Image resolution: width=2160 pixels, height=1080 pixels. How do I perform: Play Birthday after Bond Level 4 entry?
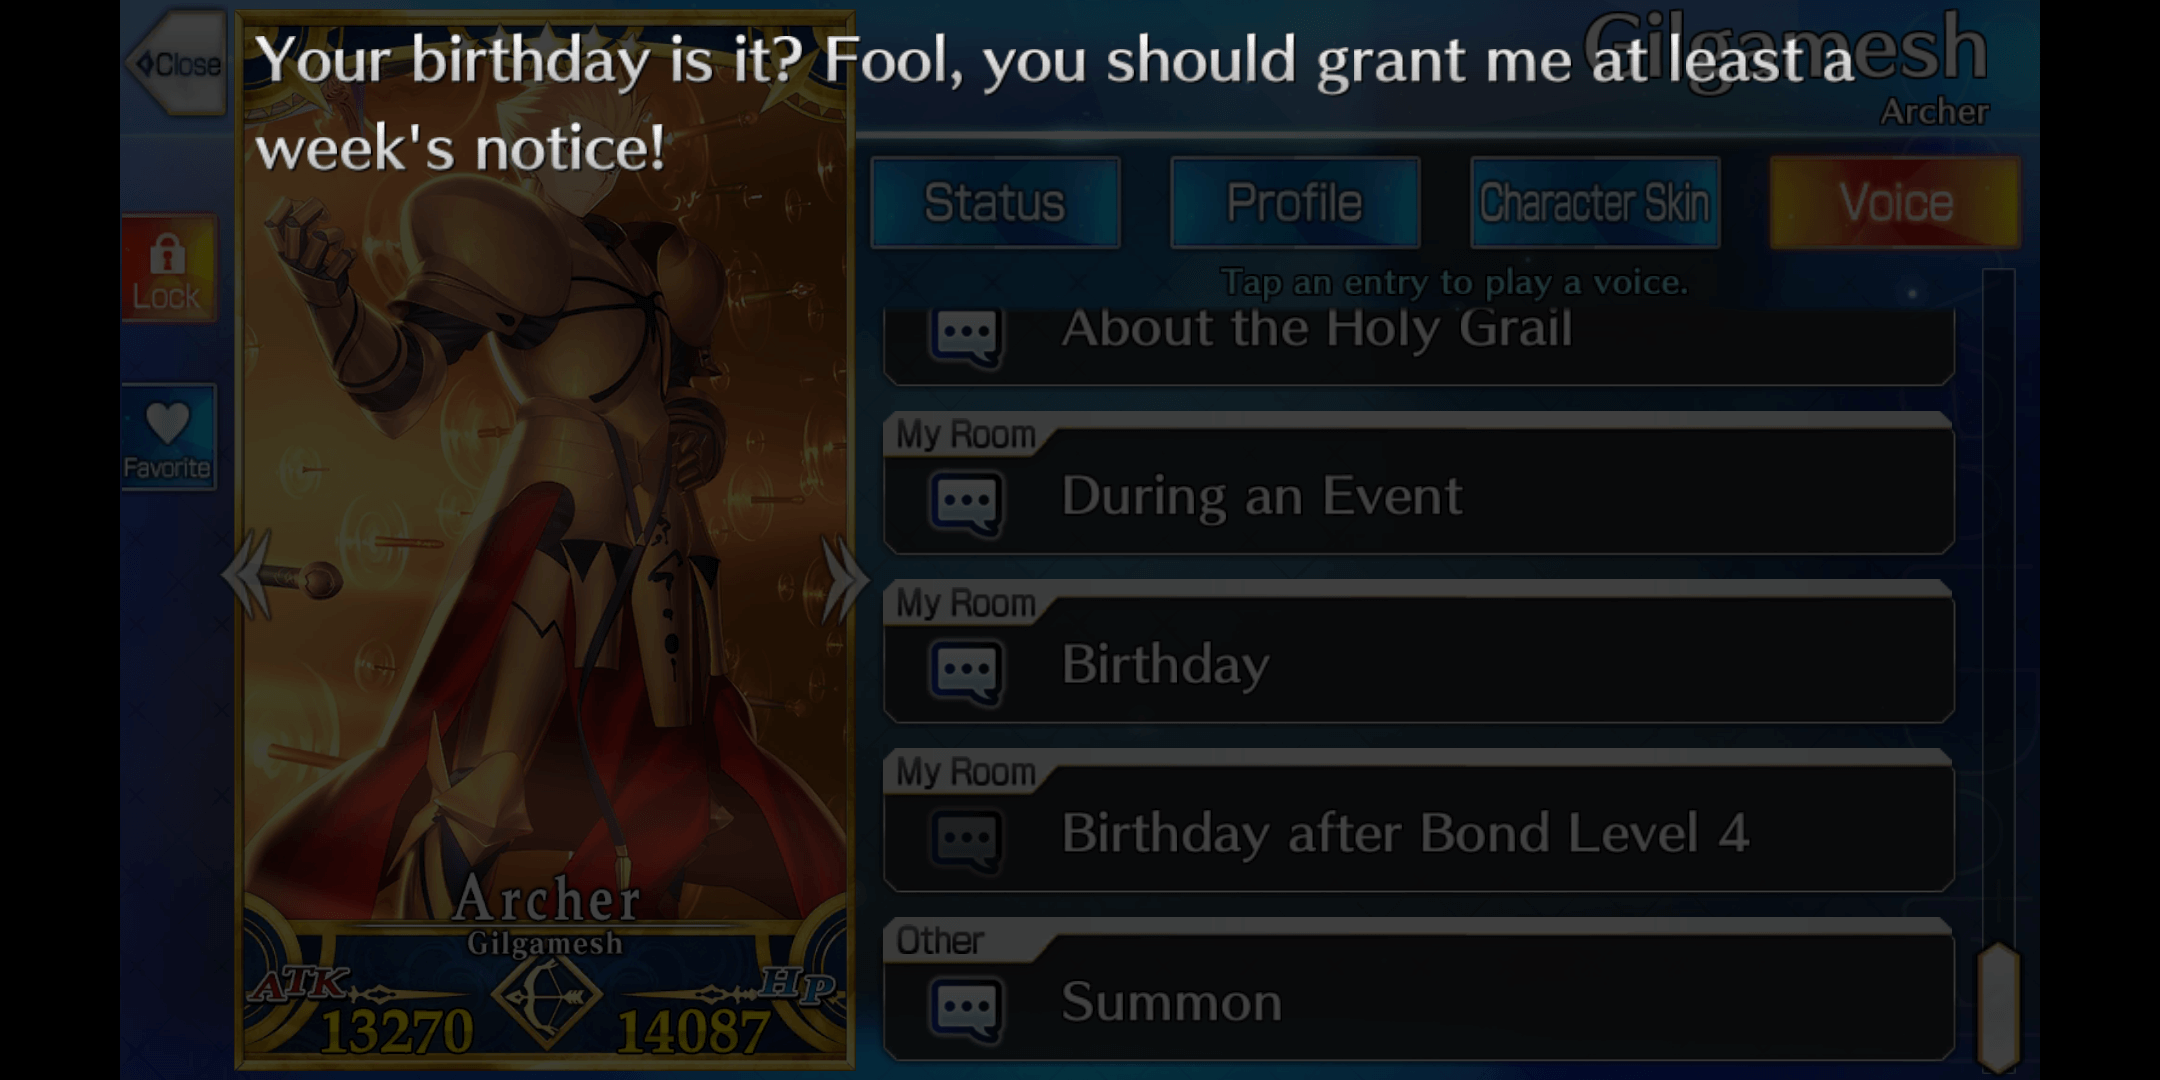click(1418, 821)
